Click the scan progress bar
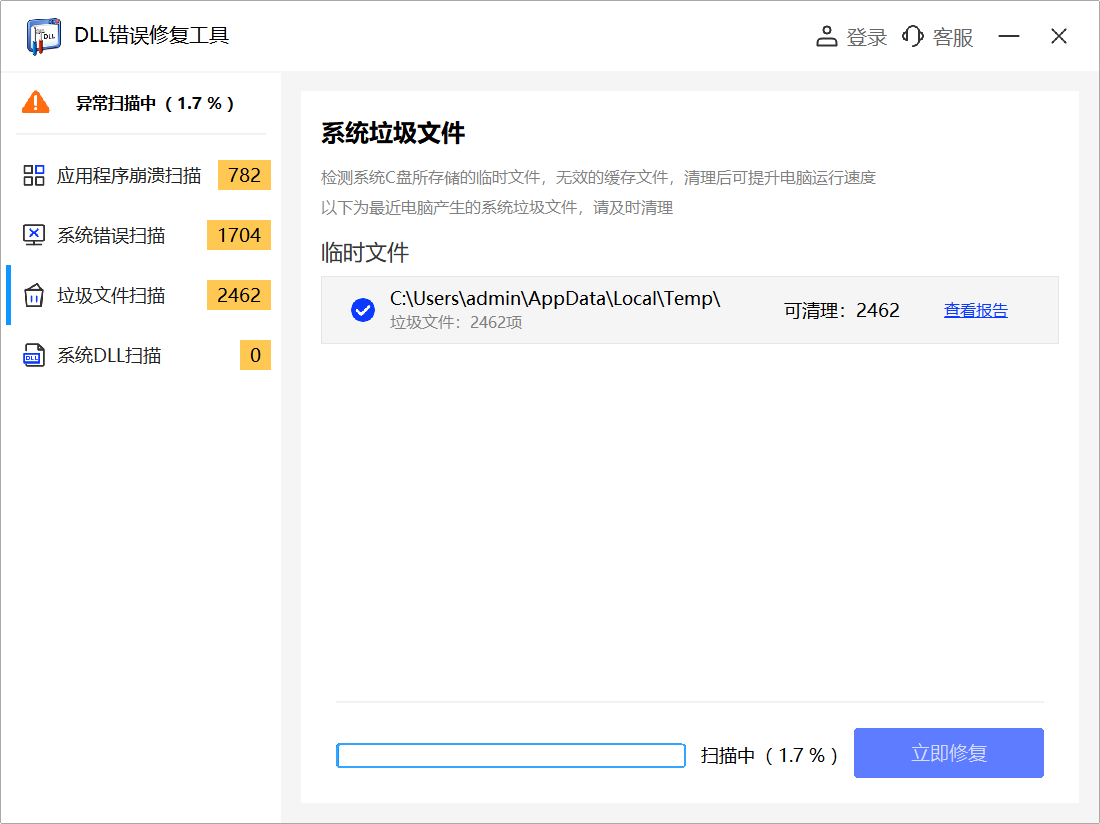This screenshot has height=824, width=1100. pyautogui.click(x=510, y=753)
